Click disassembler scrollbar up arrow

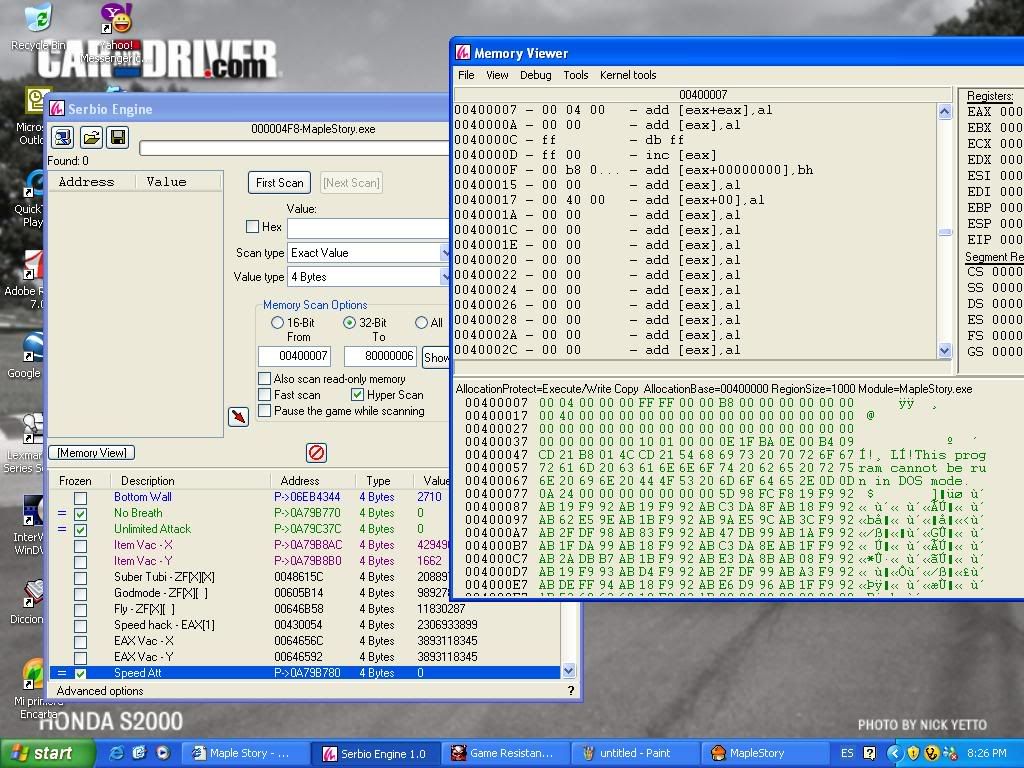point(945,112)
